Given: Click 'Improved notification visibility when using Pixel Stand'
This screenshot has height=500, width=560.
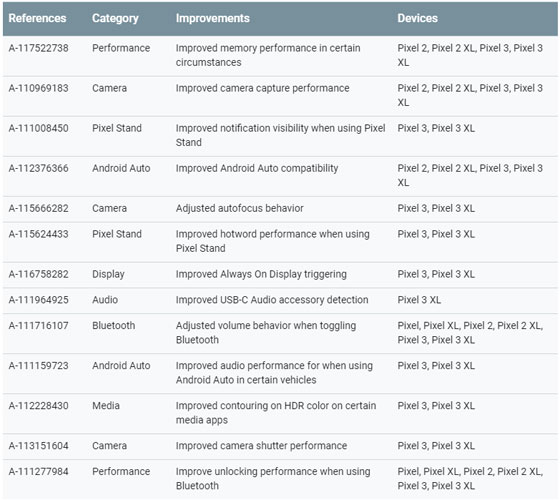Looking at the screenshot, I should click(x=280, y=135).
